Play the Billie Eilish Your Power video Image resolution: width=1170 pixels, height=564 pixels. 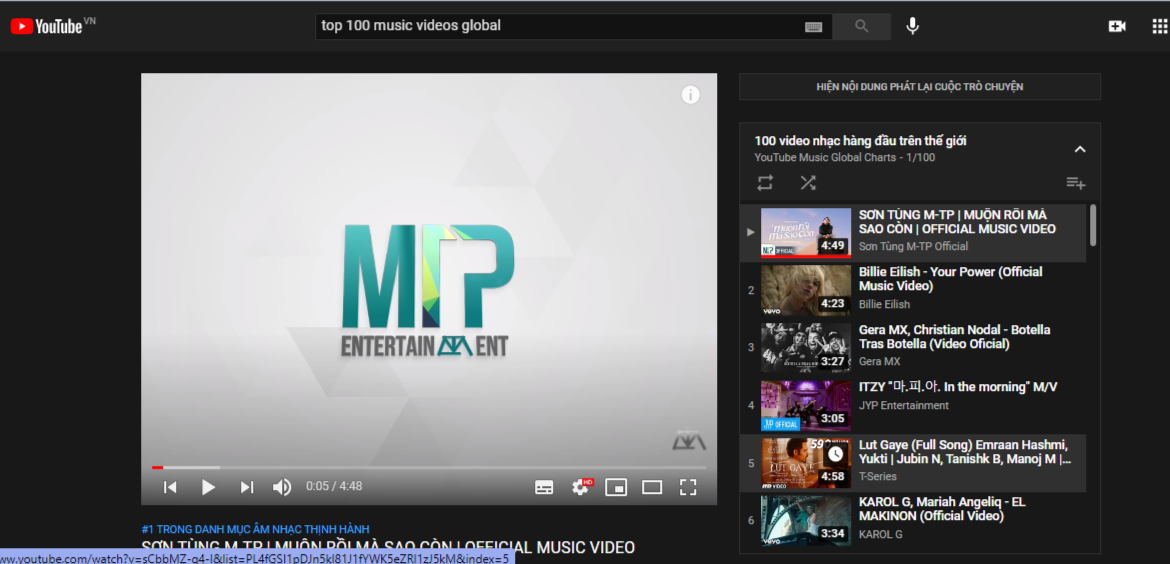pos(950,279)
